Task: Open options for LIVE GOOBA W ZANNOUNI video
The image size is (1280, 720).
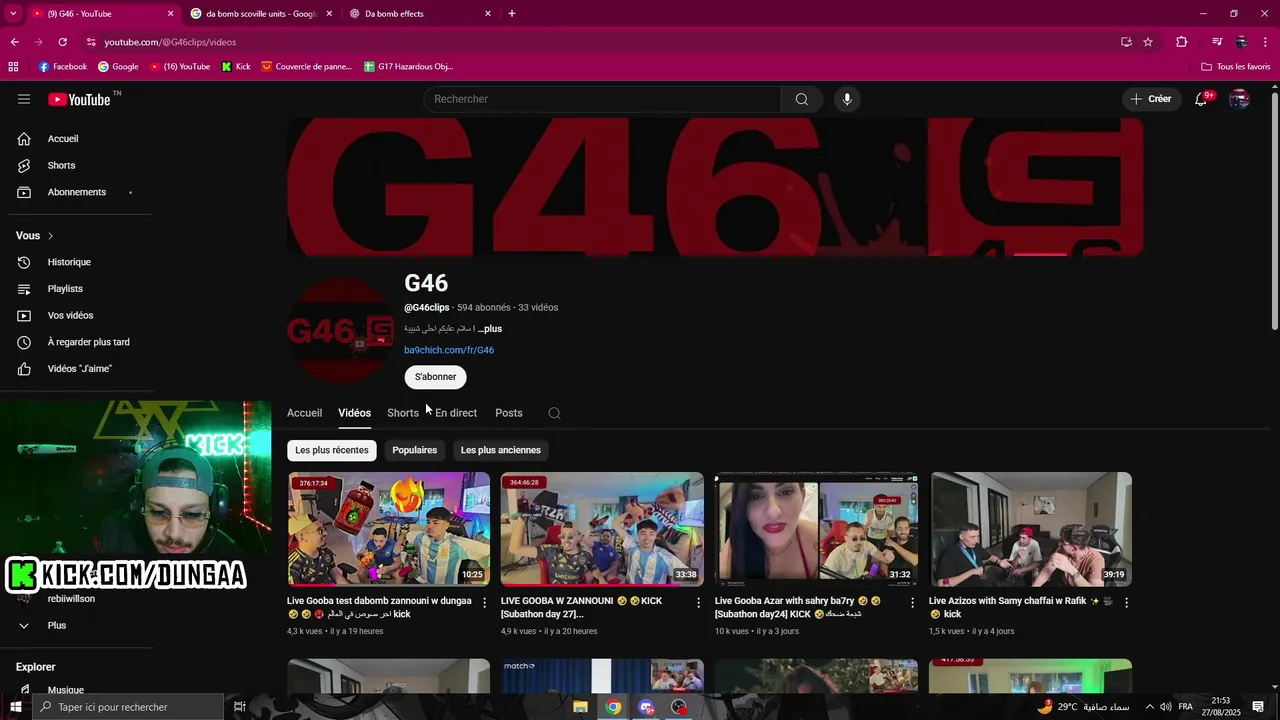Action: [x=699, y=602]
